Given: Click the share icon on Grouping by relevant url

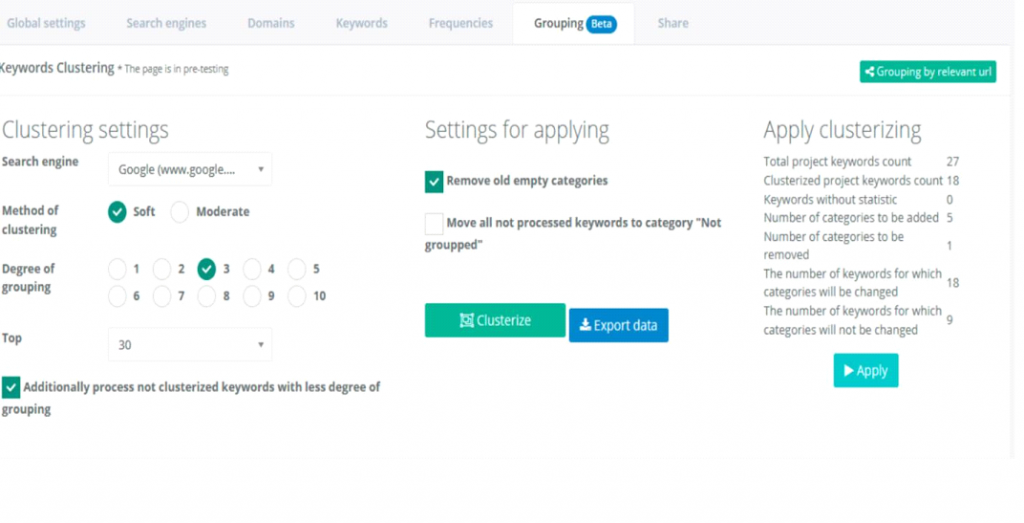Looking at the screenshot, I should point(870,72).
